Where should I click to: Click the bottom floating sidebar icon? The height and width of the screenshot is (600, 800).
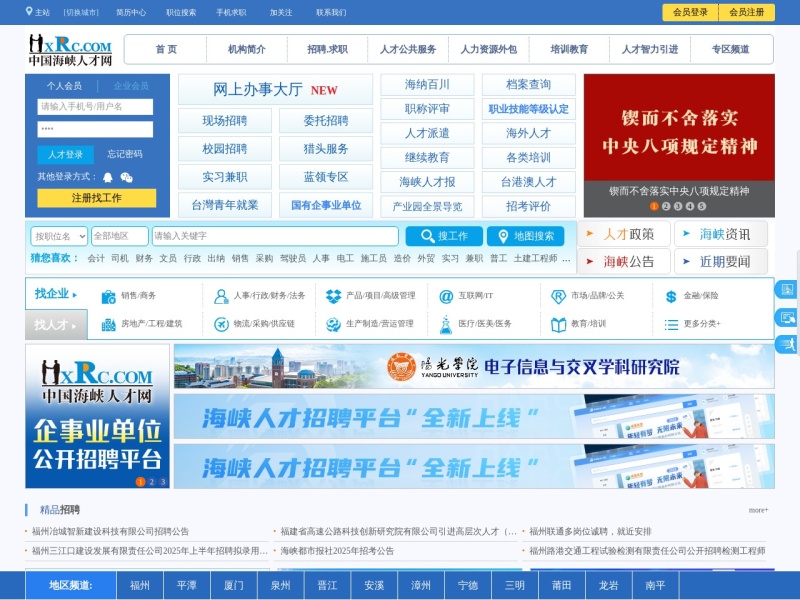point(786,344)
